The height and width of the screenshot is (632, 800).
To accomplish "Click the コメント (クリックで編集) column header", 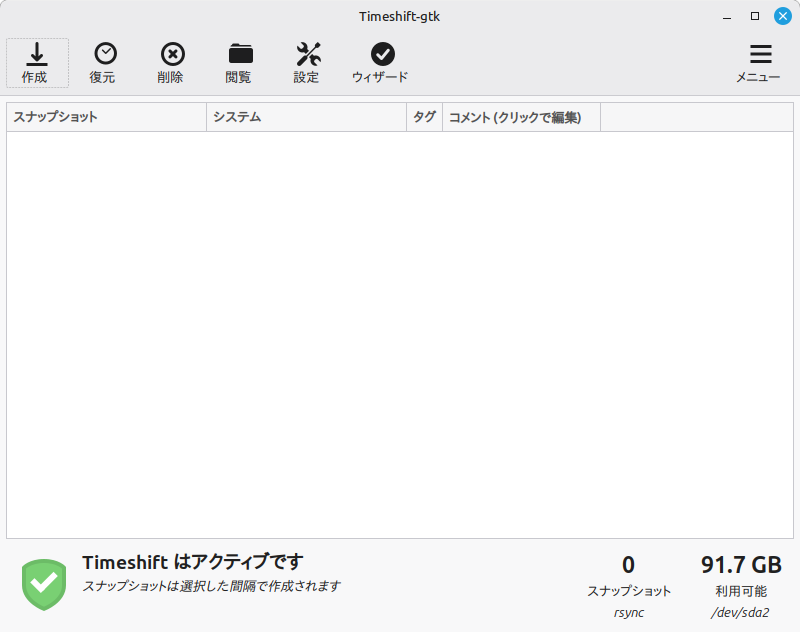I will click(521, 117).
